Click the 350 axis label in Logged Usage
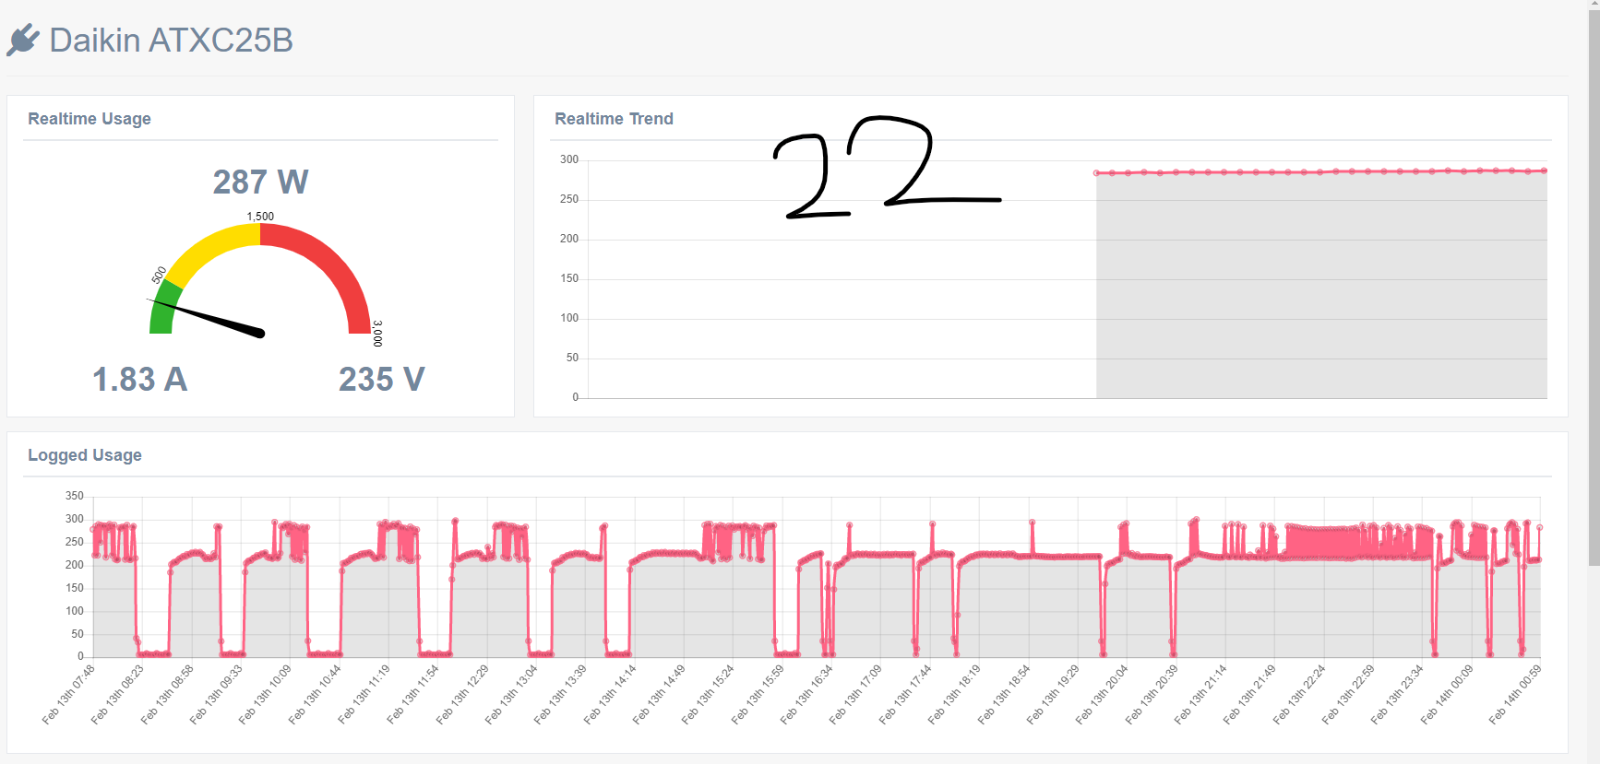This screenshot has height=764, width=1600. [x=74, y=496]
